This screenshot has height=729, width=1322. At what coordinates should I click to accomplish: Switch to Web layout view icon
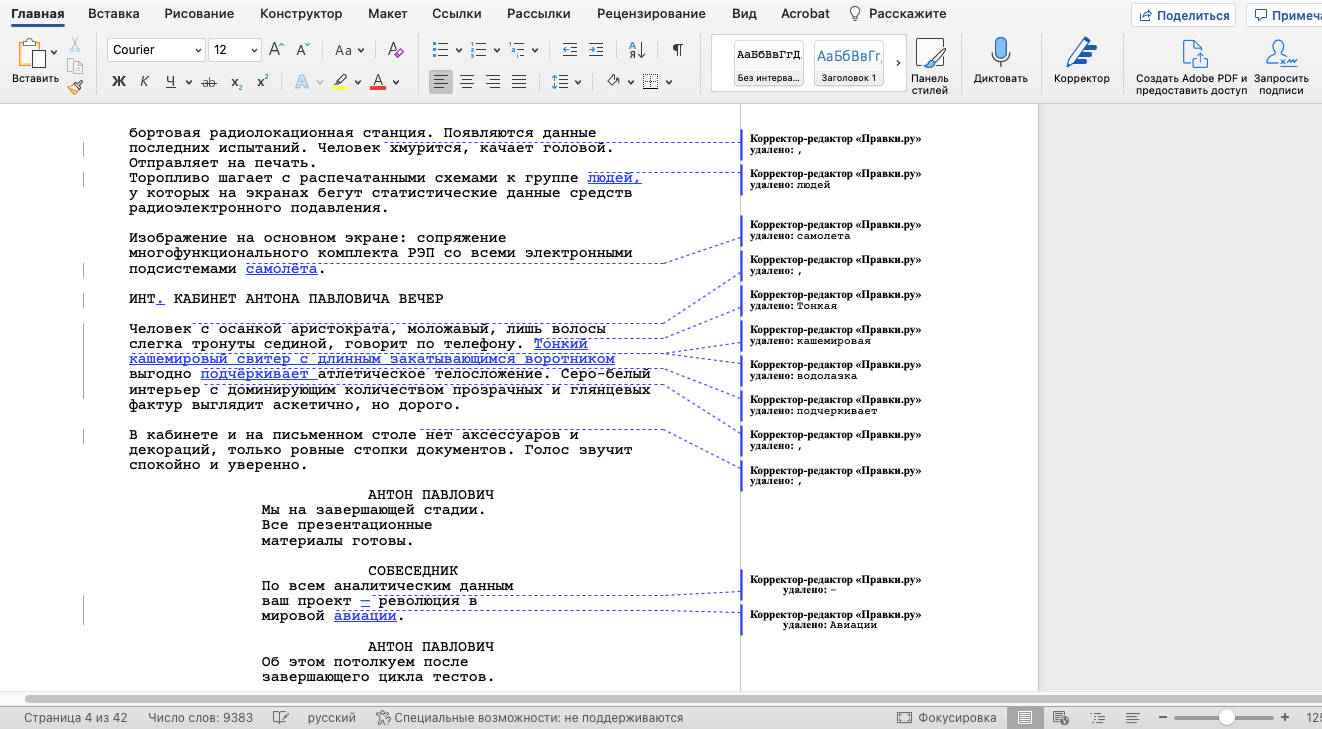click(1061, 718)
